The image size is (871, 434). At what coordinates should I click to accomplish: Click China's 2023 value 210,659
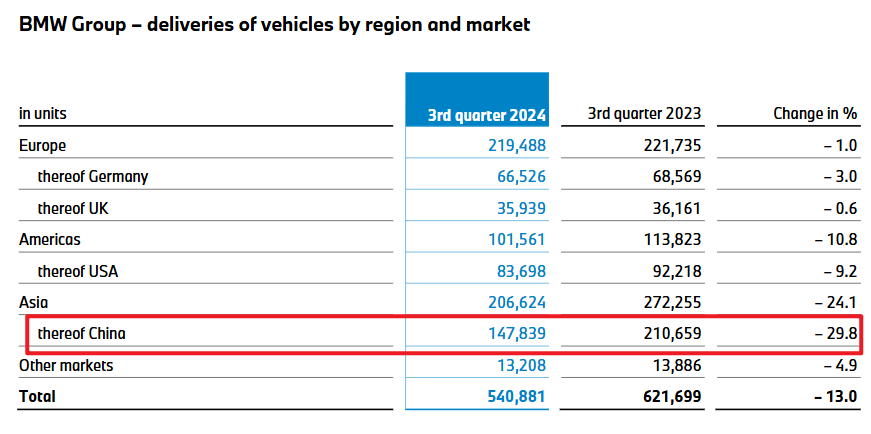pyautogui.click(x=670, y=334)
